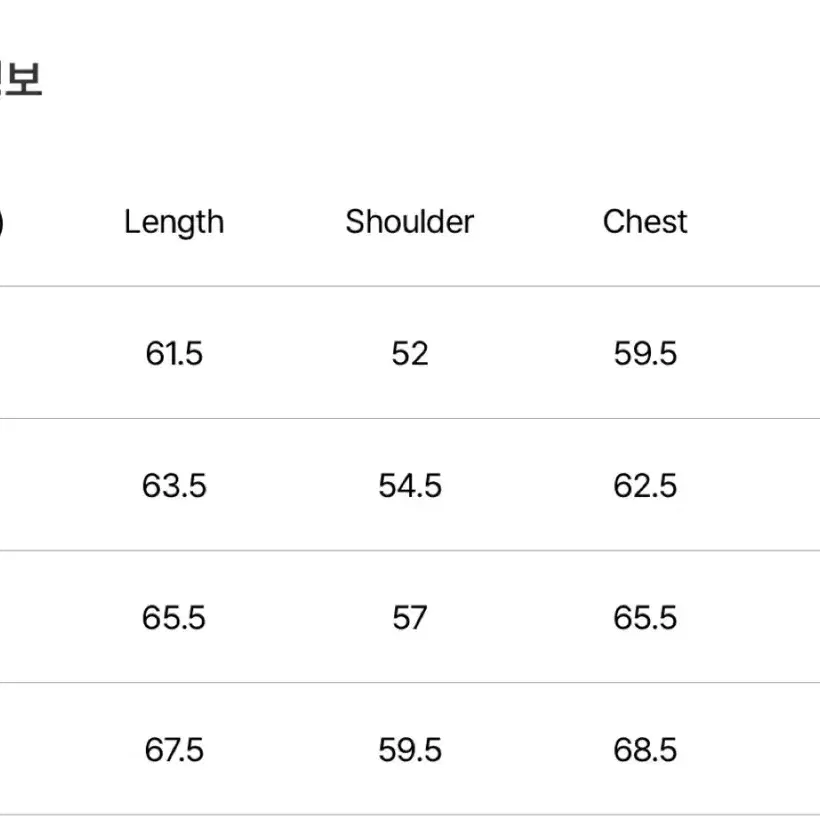This screenshot has height=820, width=820.
Task: Select the 61.5 Length value
Action: click(x=174, y=354)
